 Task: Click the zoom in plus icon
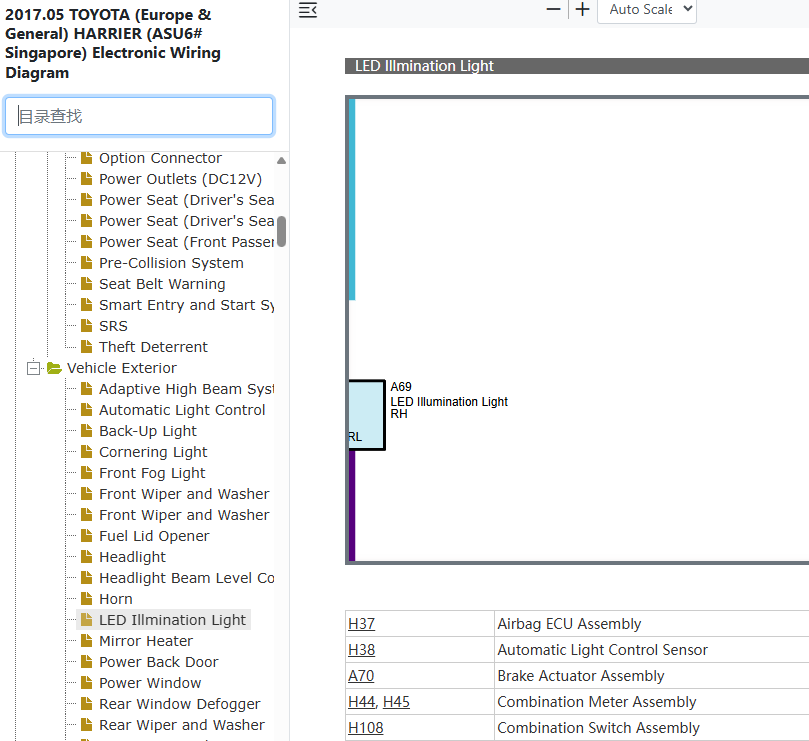[x=583, y=9]
